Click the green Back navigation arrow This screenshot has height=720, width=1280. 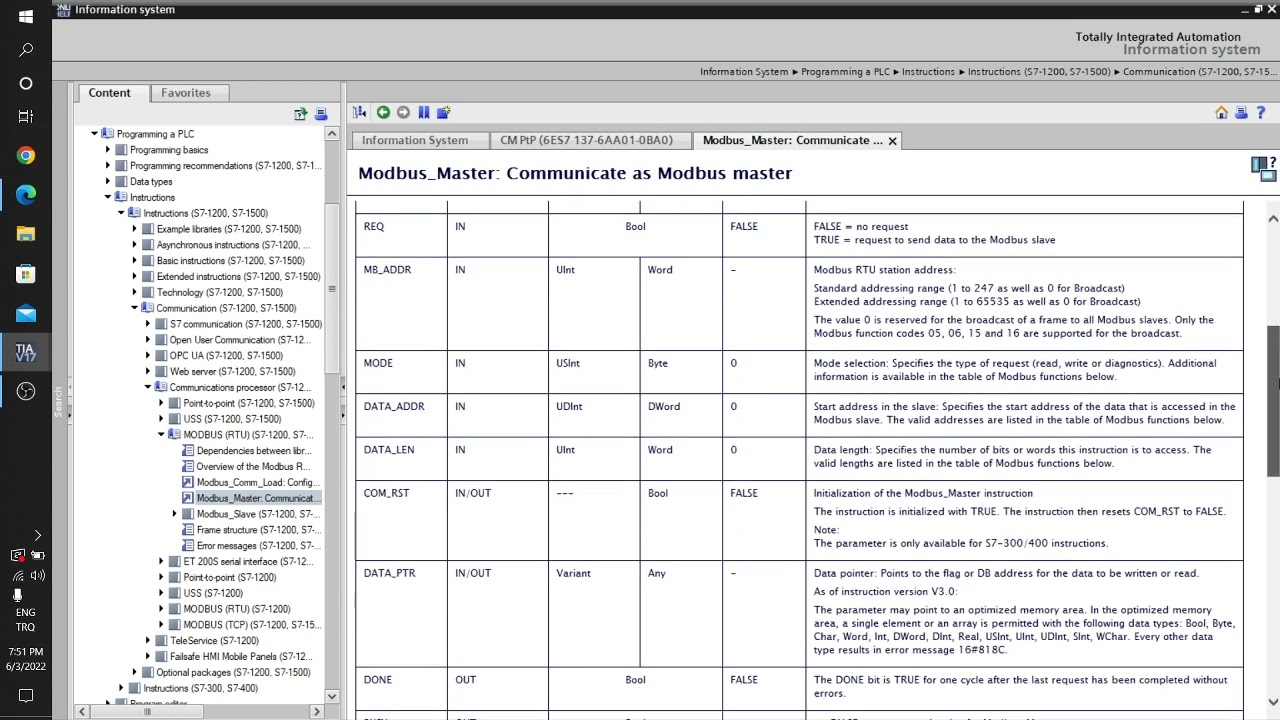pos(383,113)
